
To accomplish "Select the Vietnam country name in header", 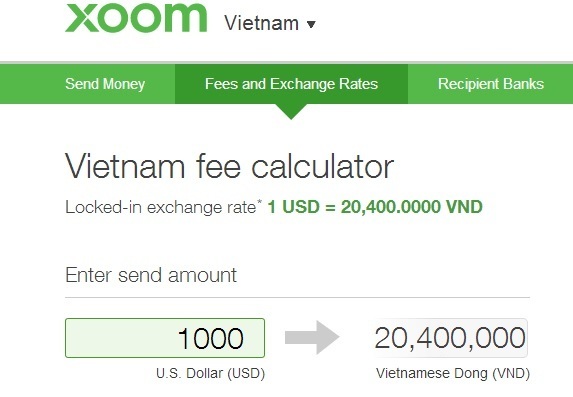I will click(262, 23).
